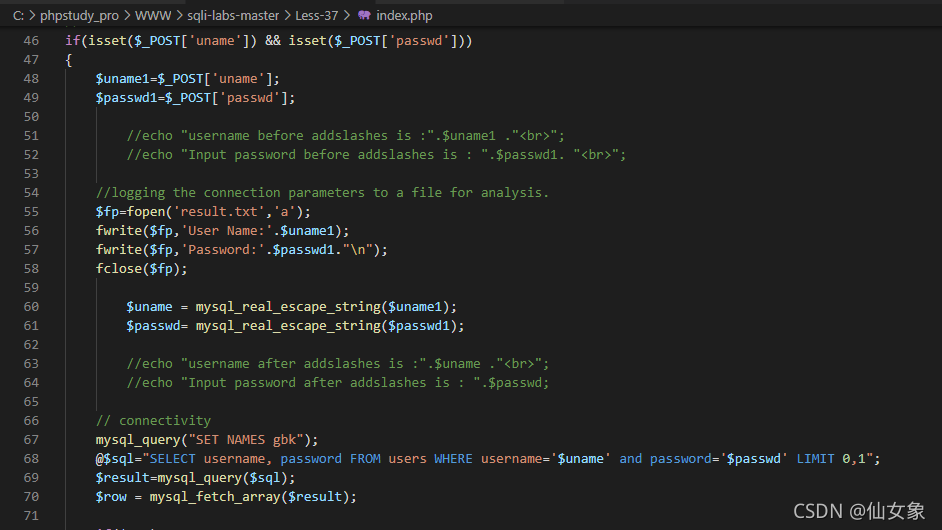The height and width of the screenshot is (530, 942).
Task: Expand chevron after Less-37 in breadcrumb
Action: tap(347, 15)
